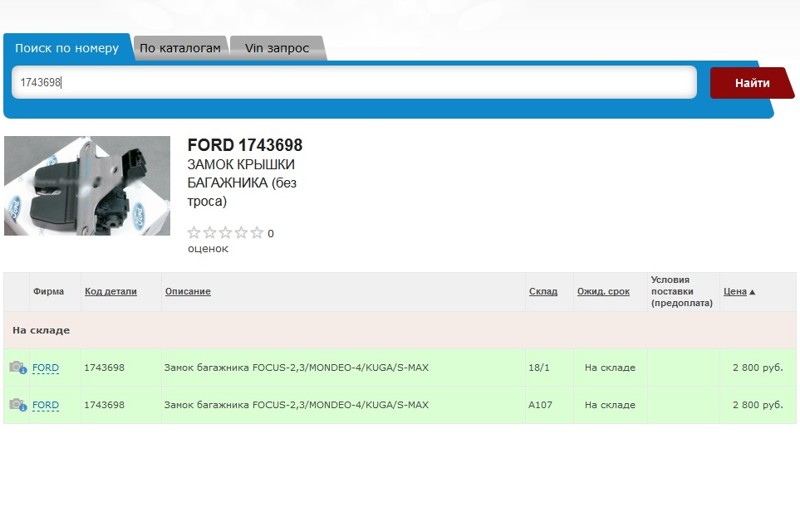This screenshot has height=521, width=800.
Task: Click camera icon in the 18/1 warehouse row
Action: (x=18, y=367)
